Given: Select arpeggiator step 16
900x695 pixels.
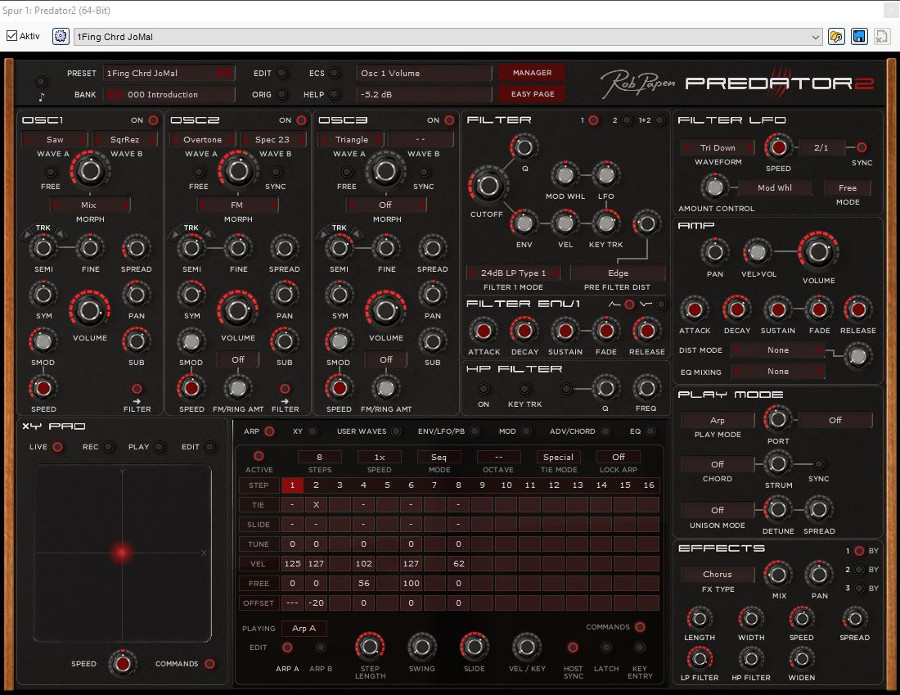Looking at the screenshot, I should [x=649, y=486].
